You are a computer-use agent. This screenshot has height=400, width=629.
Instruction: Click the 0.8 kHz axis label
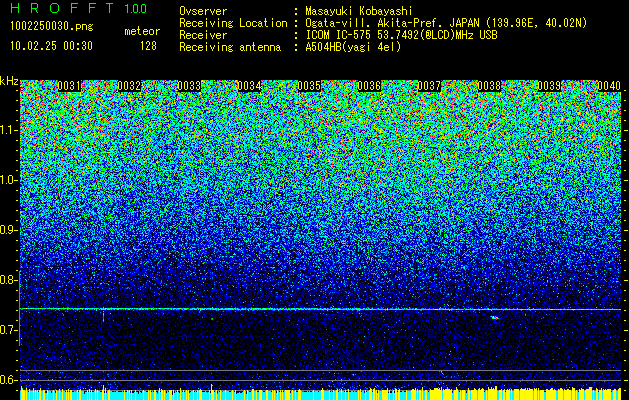point(9,280)
